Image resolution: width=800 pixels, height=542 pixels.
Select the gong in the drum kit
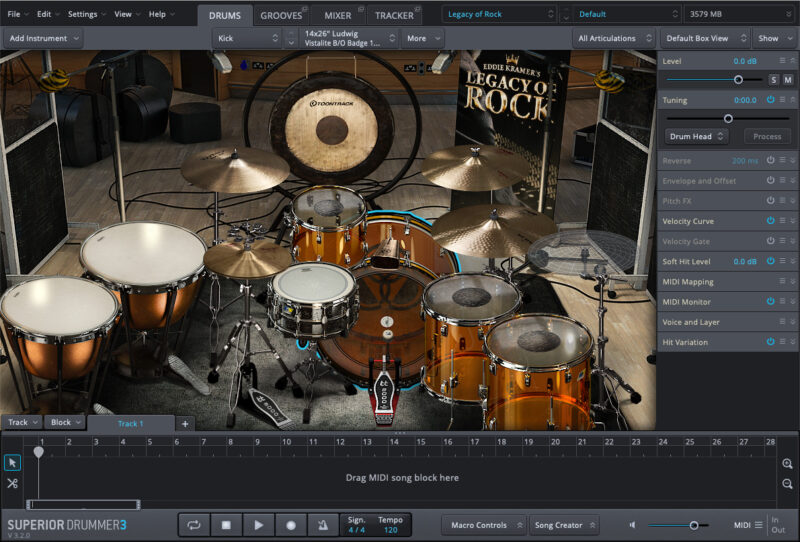pos(332,129)
